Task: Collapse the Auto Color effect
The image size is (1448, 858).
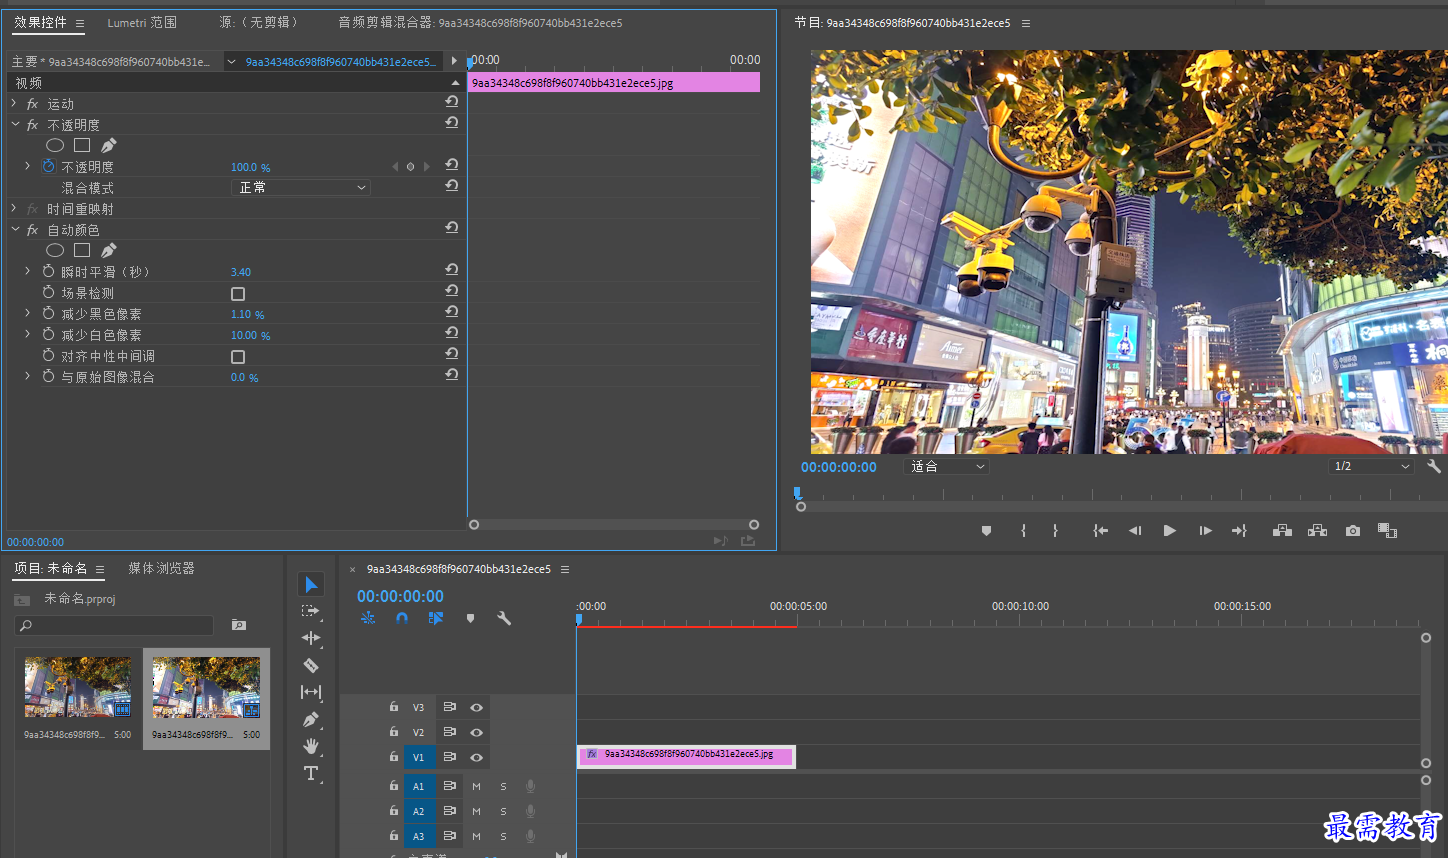Action: coord(14,229)
